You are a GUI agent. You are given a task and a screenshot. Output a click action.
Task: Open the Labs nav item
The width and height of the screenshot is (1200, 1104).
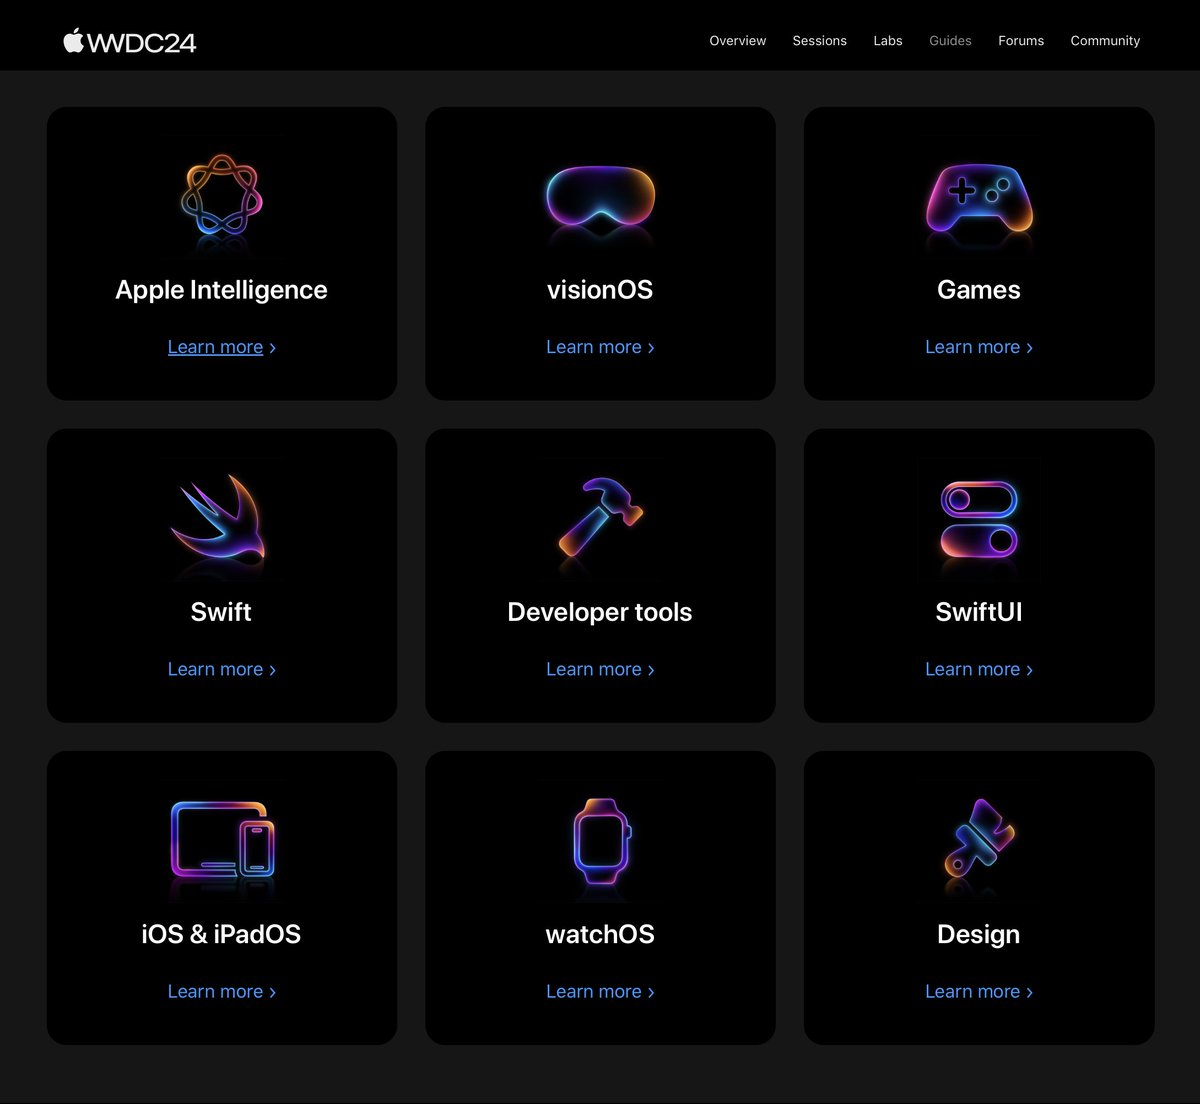point(888,41)
